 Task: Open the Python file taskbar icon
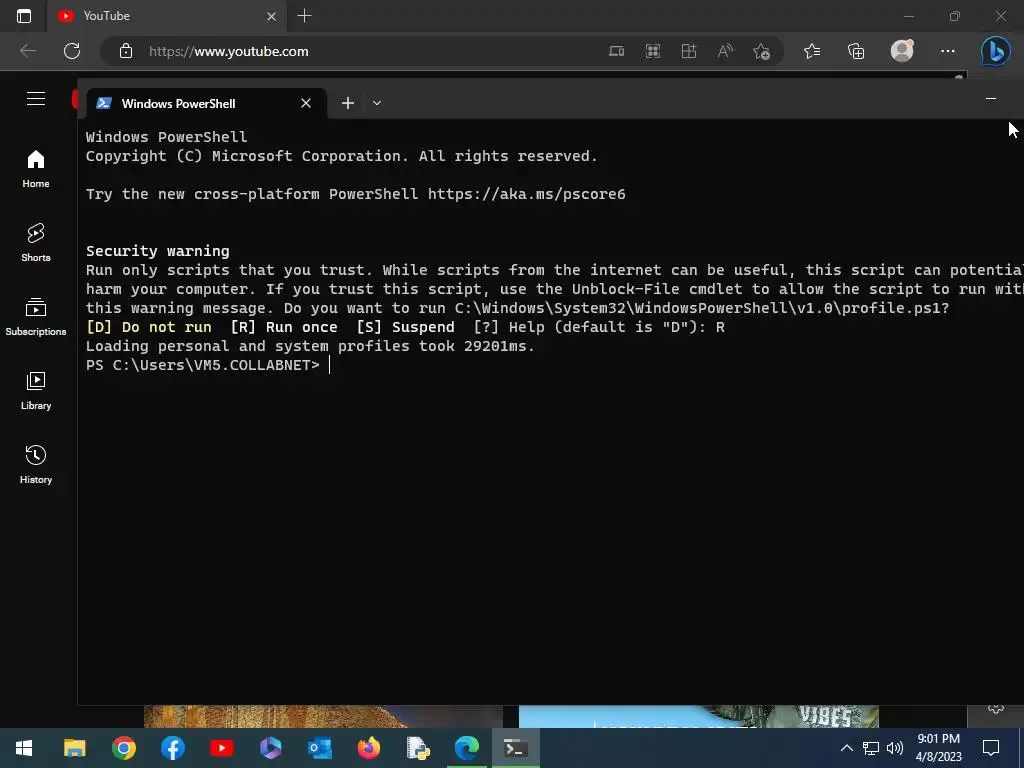pos(417,748)
